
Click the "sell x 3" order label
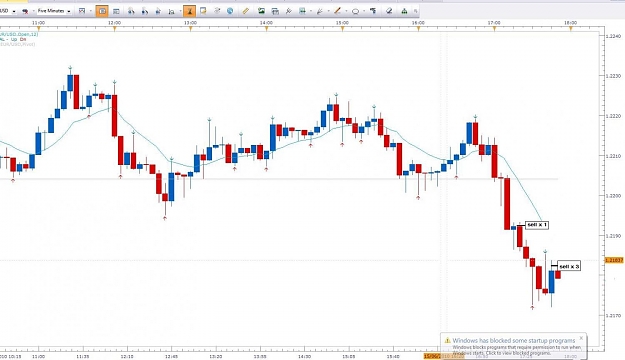[569, 266]
